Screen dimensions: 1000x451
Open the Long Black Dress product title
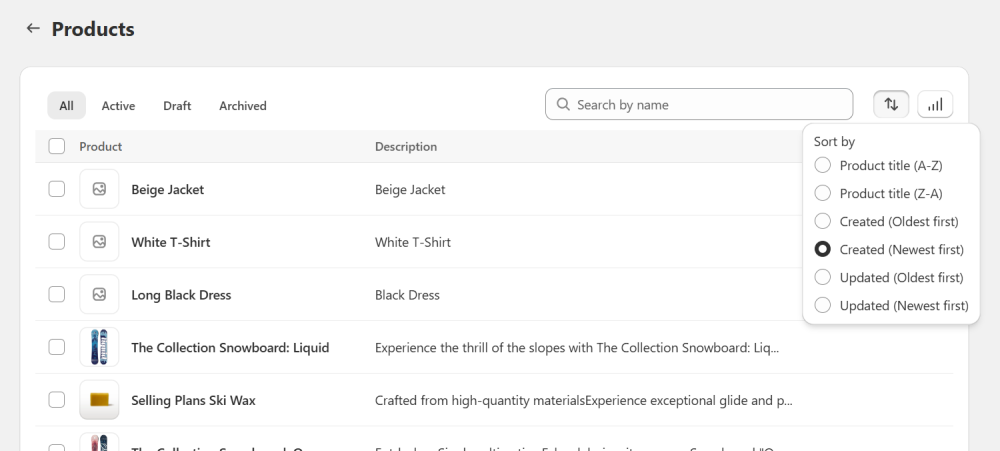tap(181, 295)
